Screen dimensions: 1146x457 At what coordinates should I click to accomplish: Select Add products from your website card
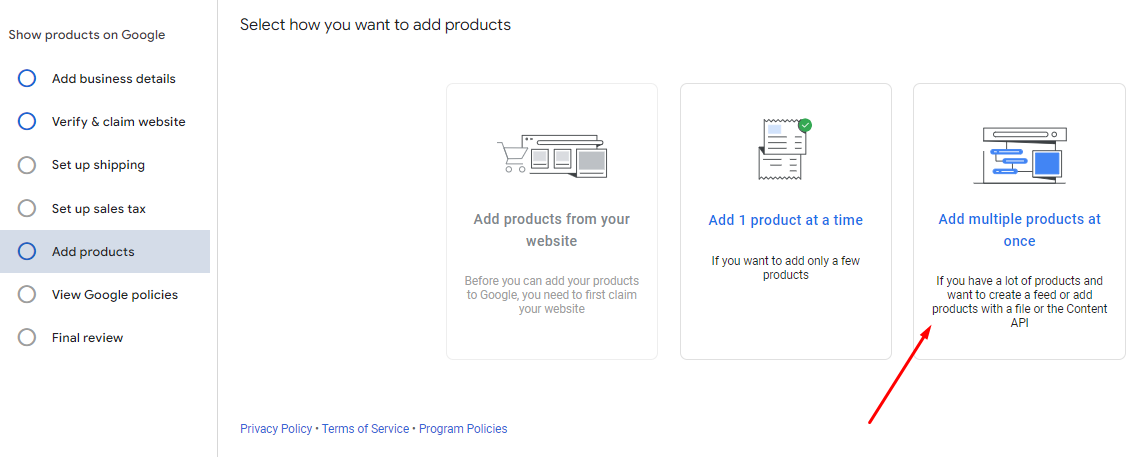[552, 230]
